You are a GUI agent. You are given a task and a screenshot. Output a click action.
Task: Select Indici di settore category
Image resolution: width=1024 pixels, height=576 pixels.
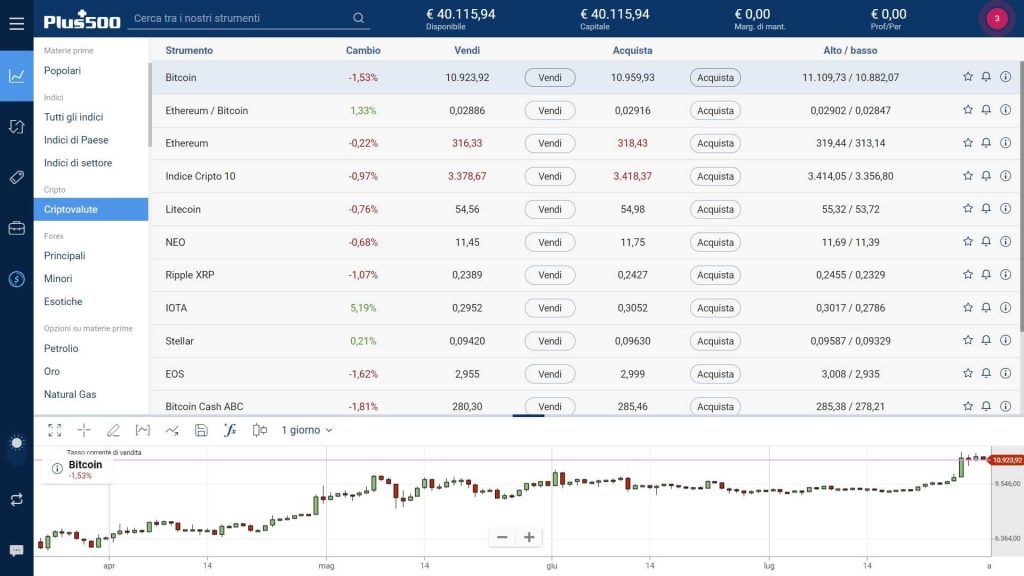[78, 163]
